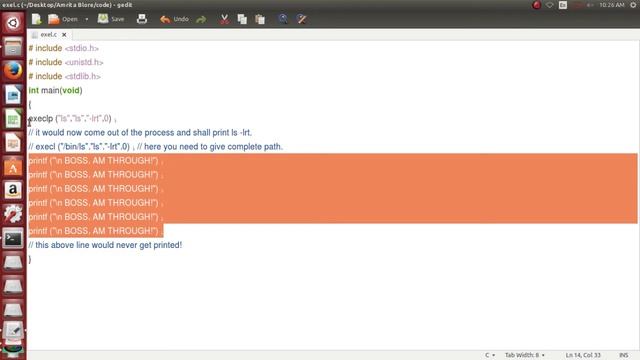Click the Ln 14, Col 33 indicator

[583, 355]
